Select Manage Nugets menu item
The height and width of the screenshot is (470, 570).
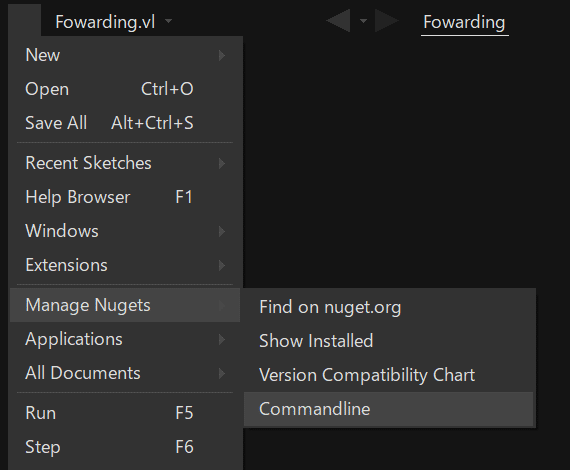point(125,305)
